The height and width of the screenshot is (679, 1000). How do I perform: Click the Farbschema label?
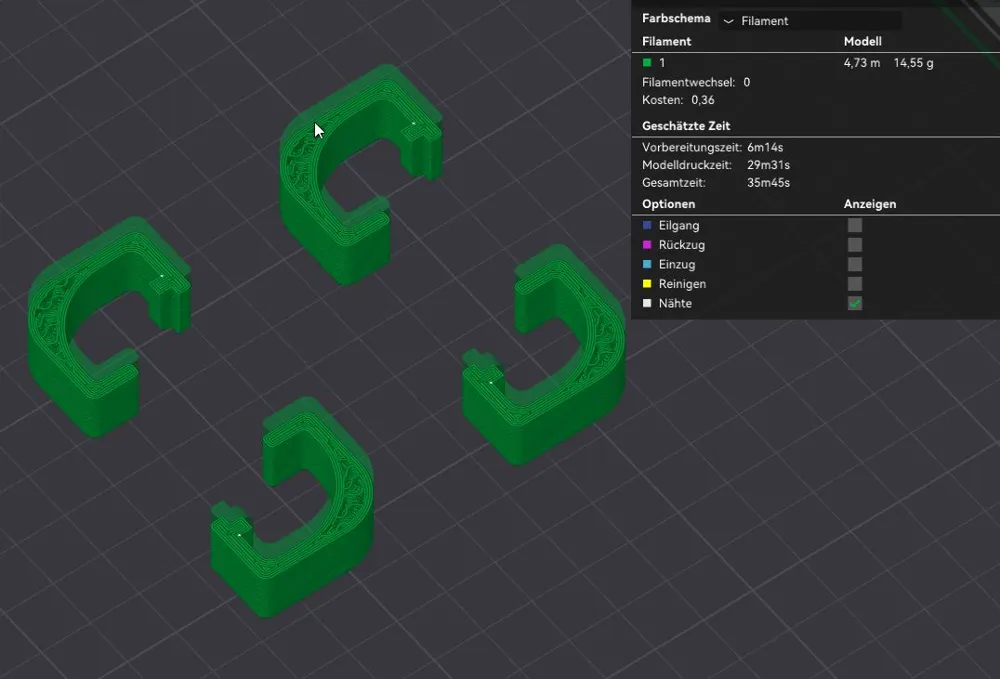676,18
